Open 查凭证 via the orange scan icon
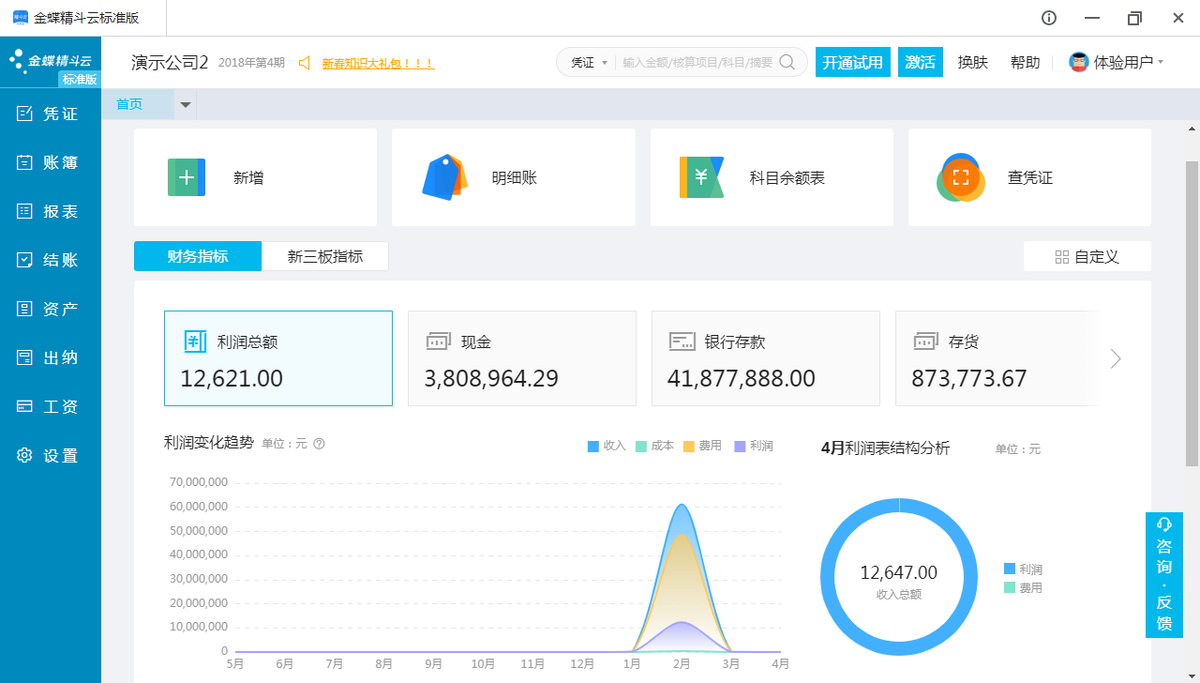Screen dimensions: 1200x683 pyautogui.click(x=961, y=178)
